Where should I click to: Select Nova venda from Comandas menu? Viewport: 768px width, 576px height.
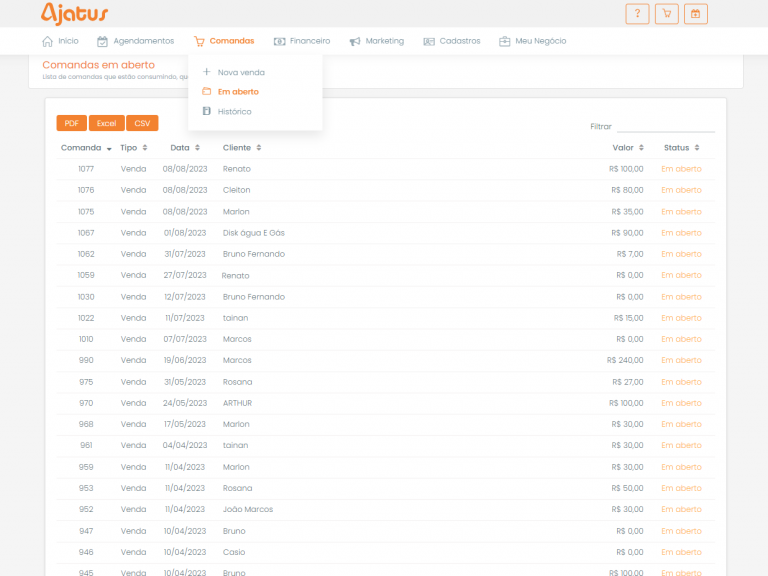point(240,72)
